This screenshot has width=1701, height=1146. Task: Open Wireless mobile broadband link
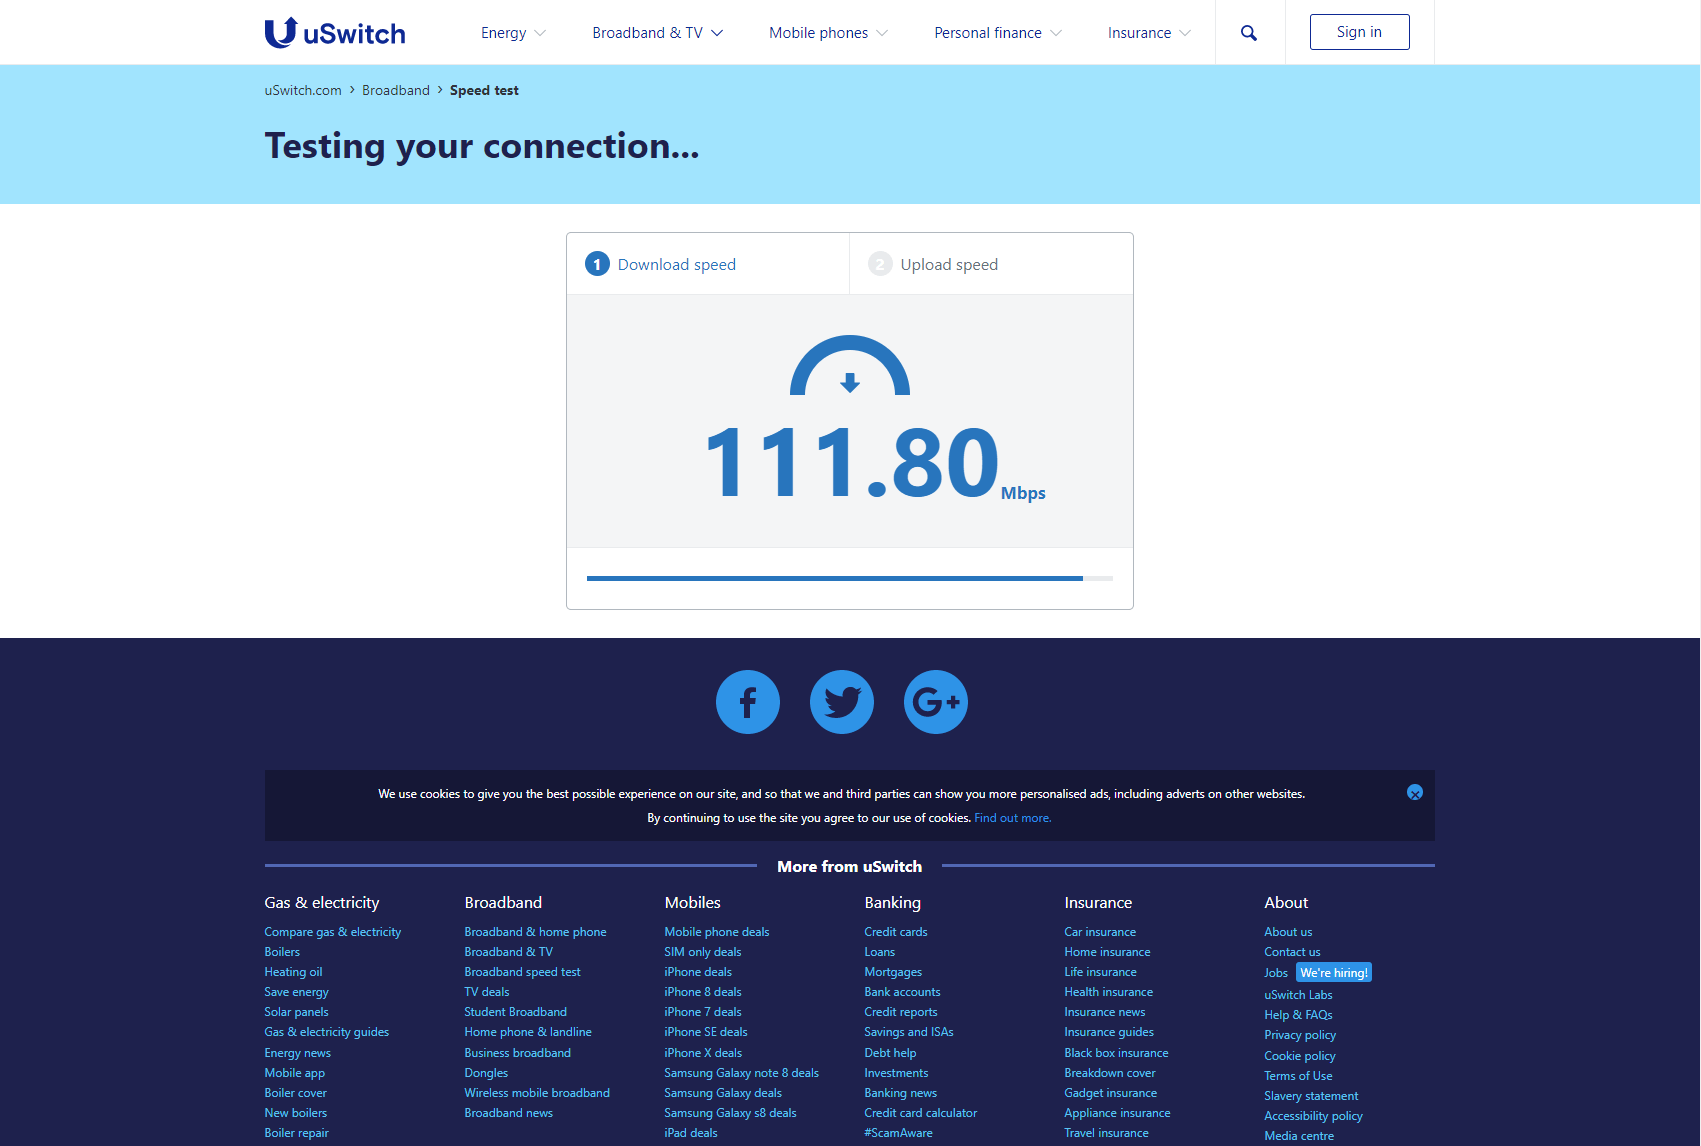[x=537, y=1093]
